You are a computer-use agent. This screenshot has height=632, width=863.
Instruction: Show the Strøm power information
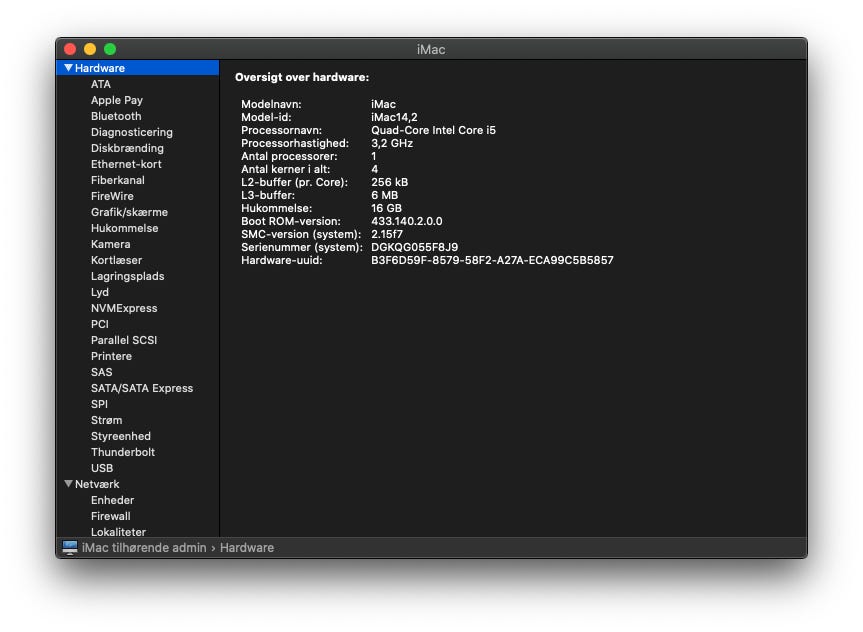point(106,420)
